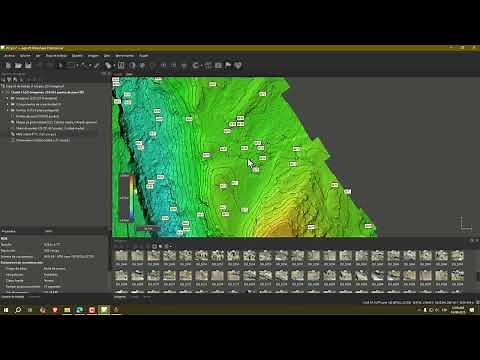Open the Windows notification center icon
Screen dimensions: 480x360
pos(472,310)
